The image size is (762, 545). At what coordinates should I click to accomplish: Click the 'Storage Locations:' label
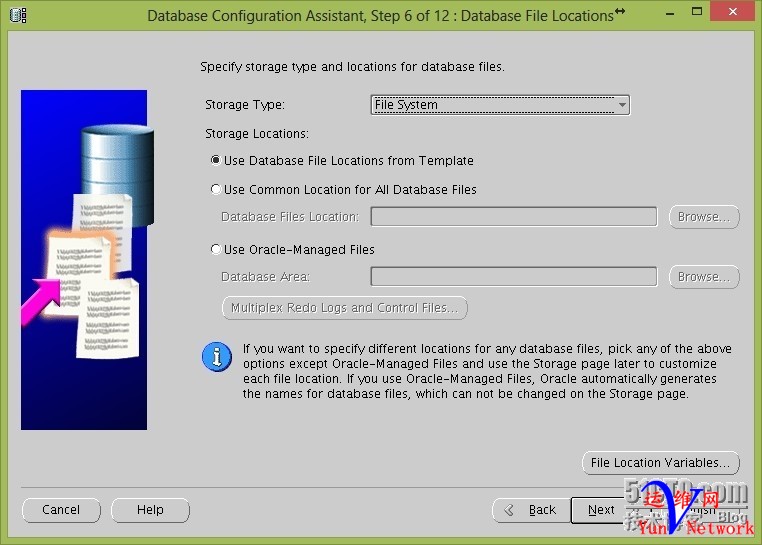coord(257,134)
